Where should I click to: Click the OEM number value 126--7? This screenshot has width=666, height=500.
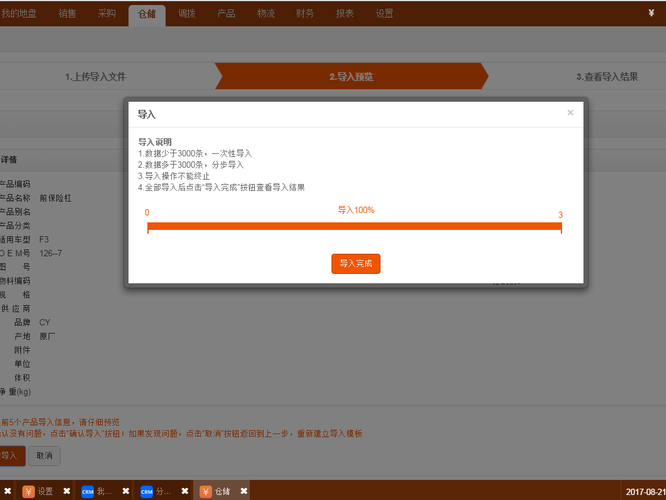pos(51,254)
